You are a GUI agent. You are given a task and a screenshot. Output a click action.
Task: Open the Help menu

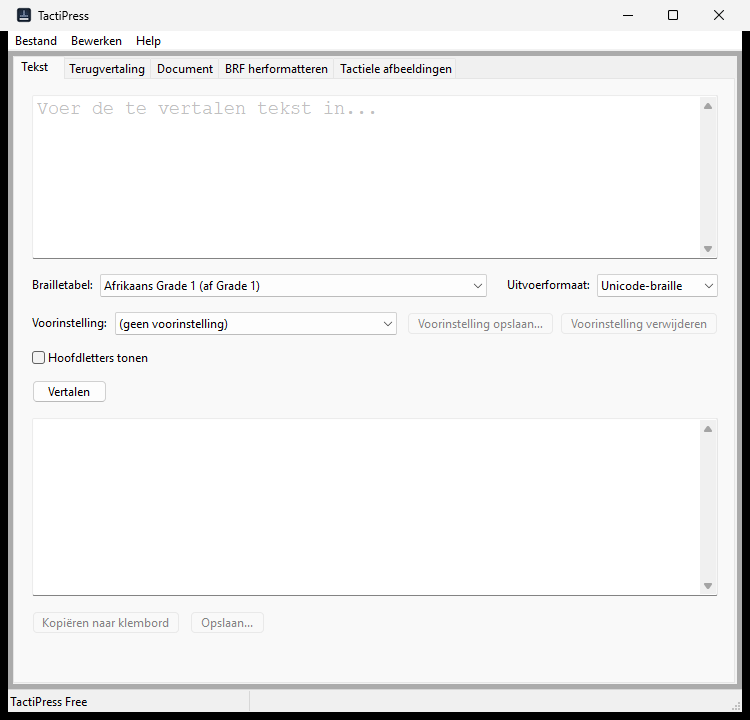point(148,41)
